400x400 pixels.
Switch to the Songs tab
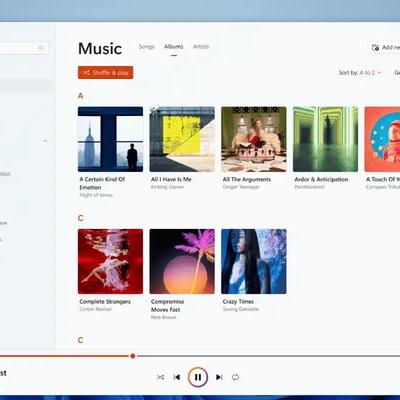point(146,47)
